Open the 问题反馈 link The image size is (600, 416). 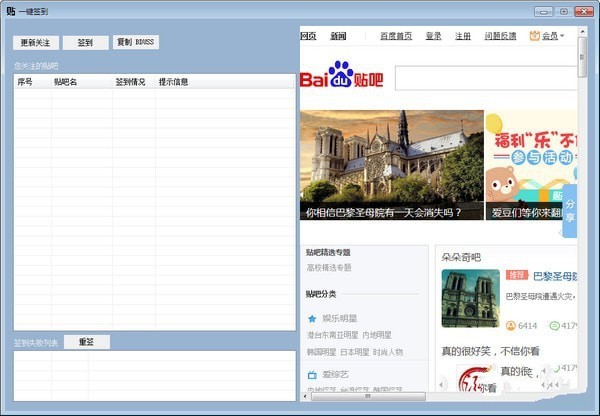click(x=501, y=36)
